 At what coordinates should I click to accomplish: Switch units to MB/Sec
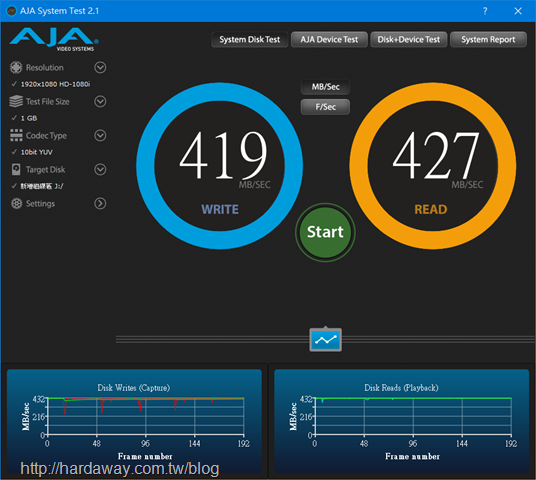tap(325, 87)
